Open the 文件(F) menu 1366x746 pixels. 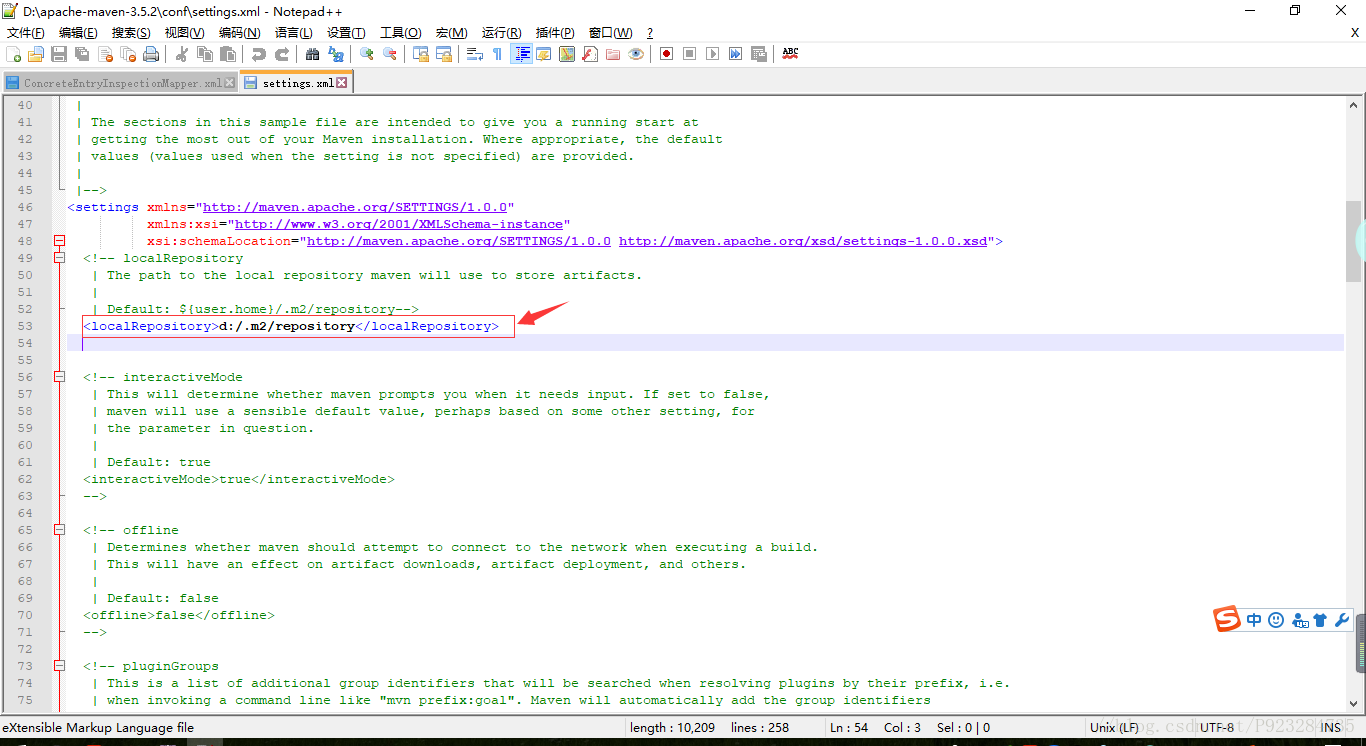point(25,33)
